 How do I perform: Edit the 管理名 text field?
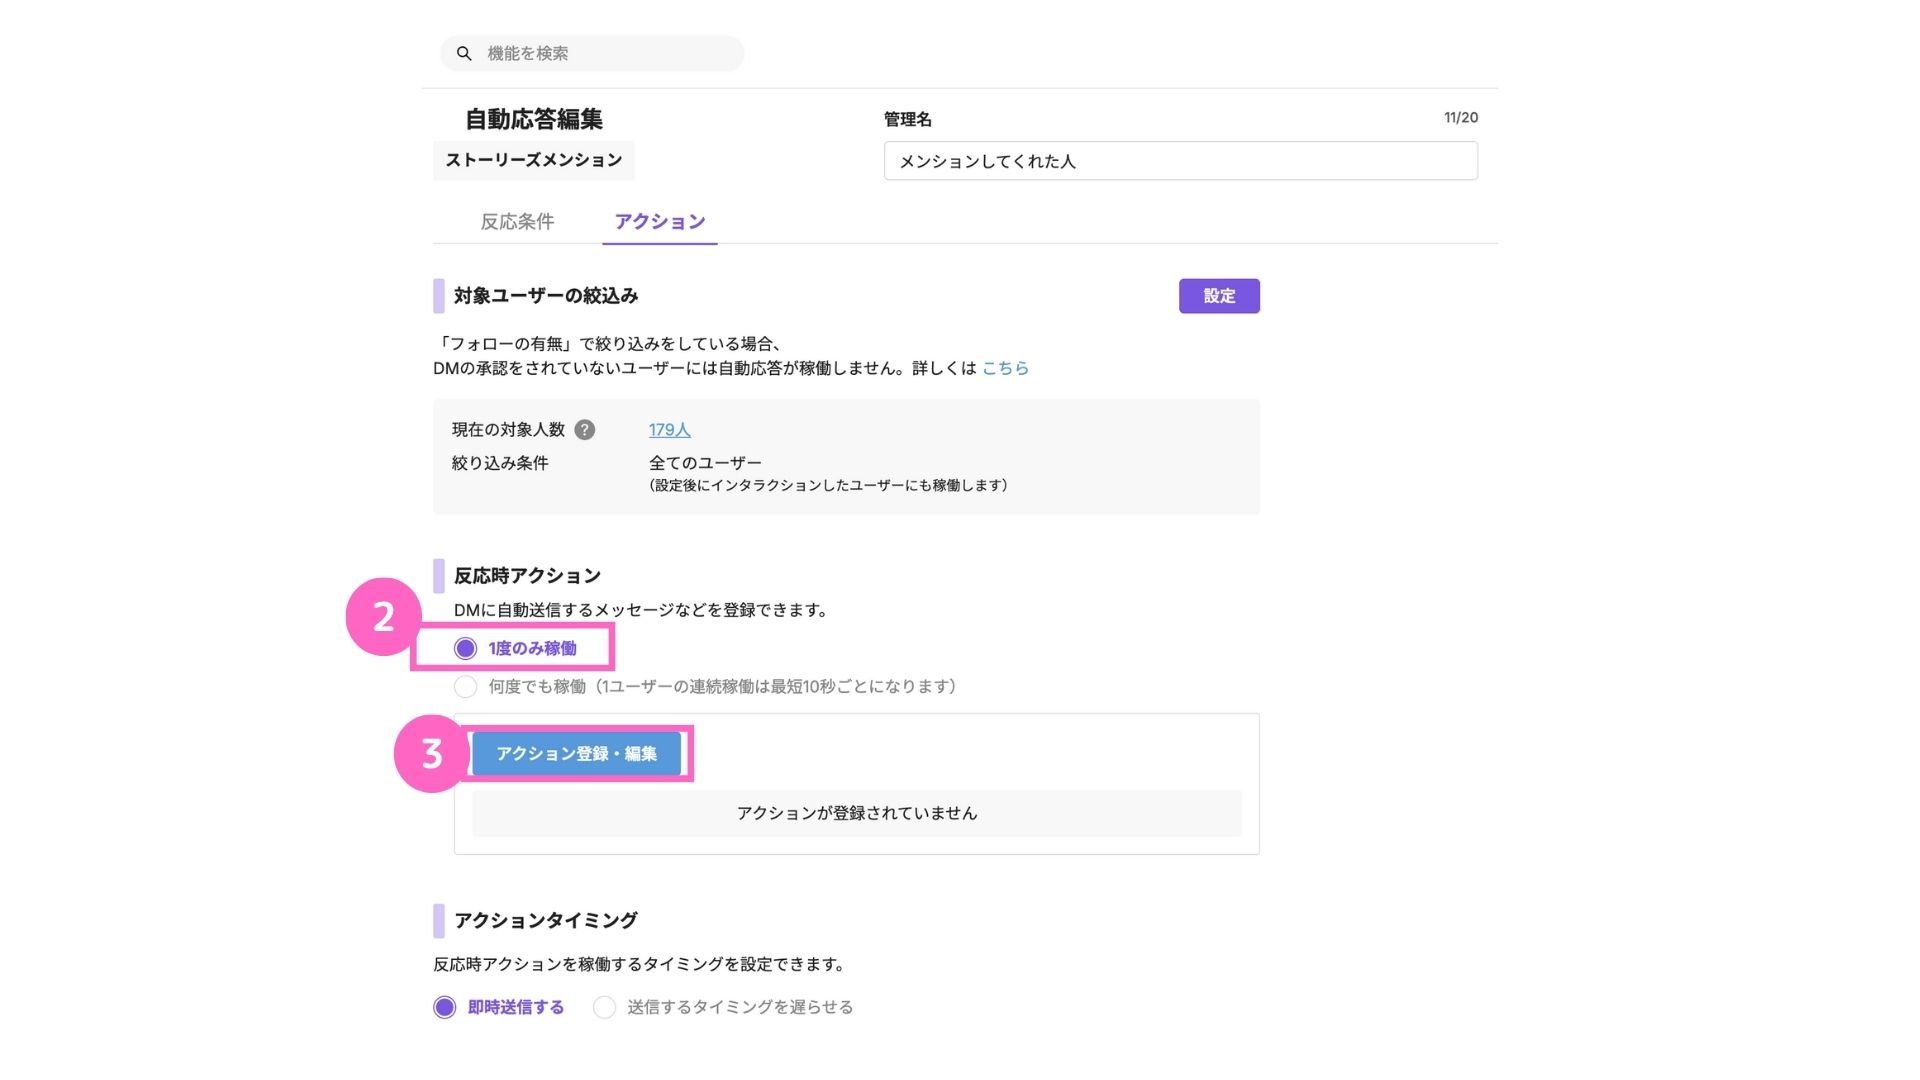(x=1180, y=161)
